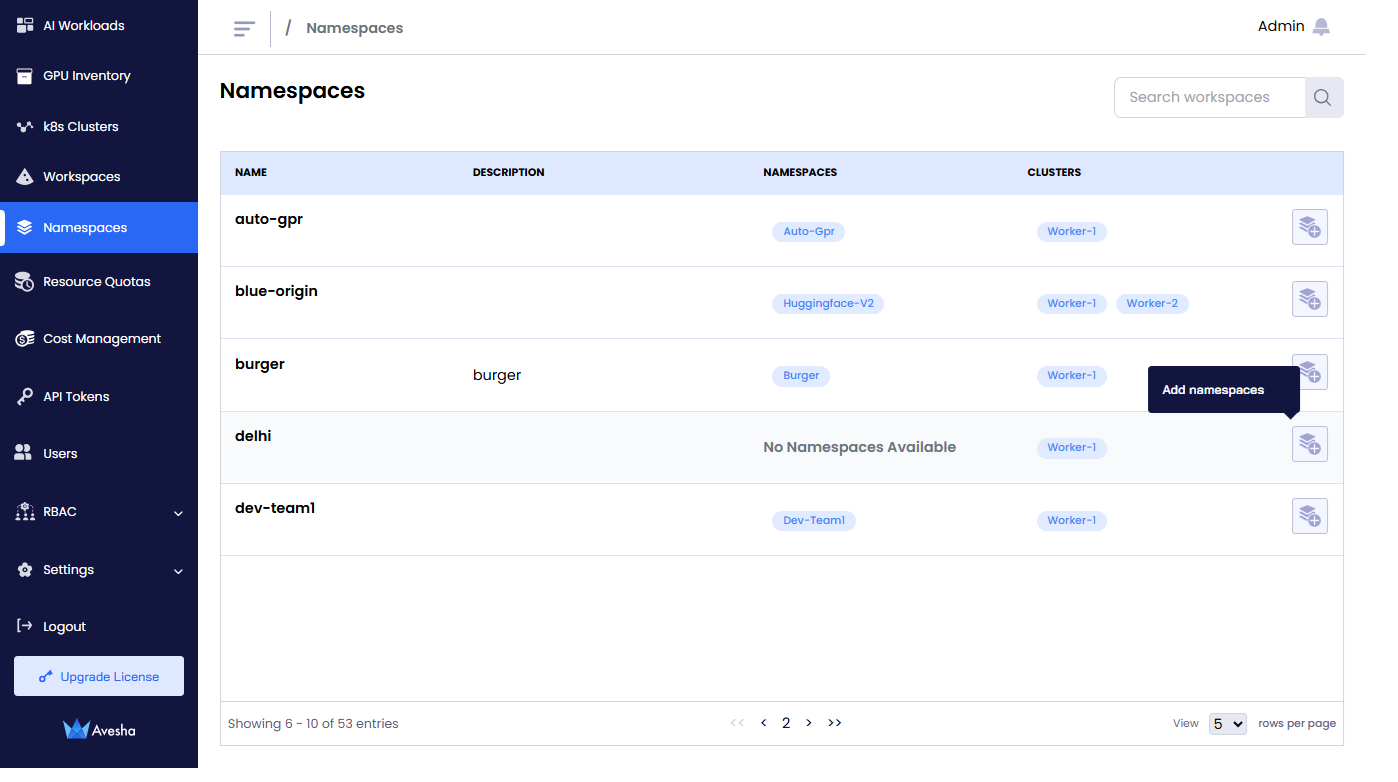Go to first page of results
The width and height of the screenshot is (1398, 782).
(x=737, y=723)
